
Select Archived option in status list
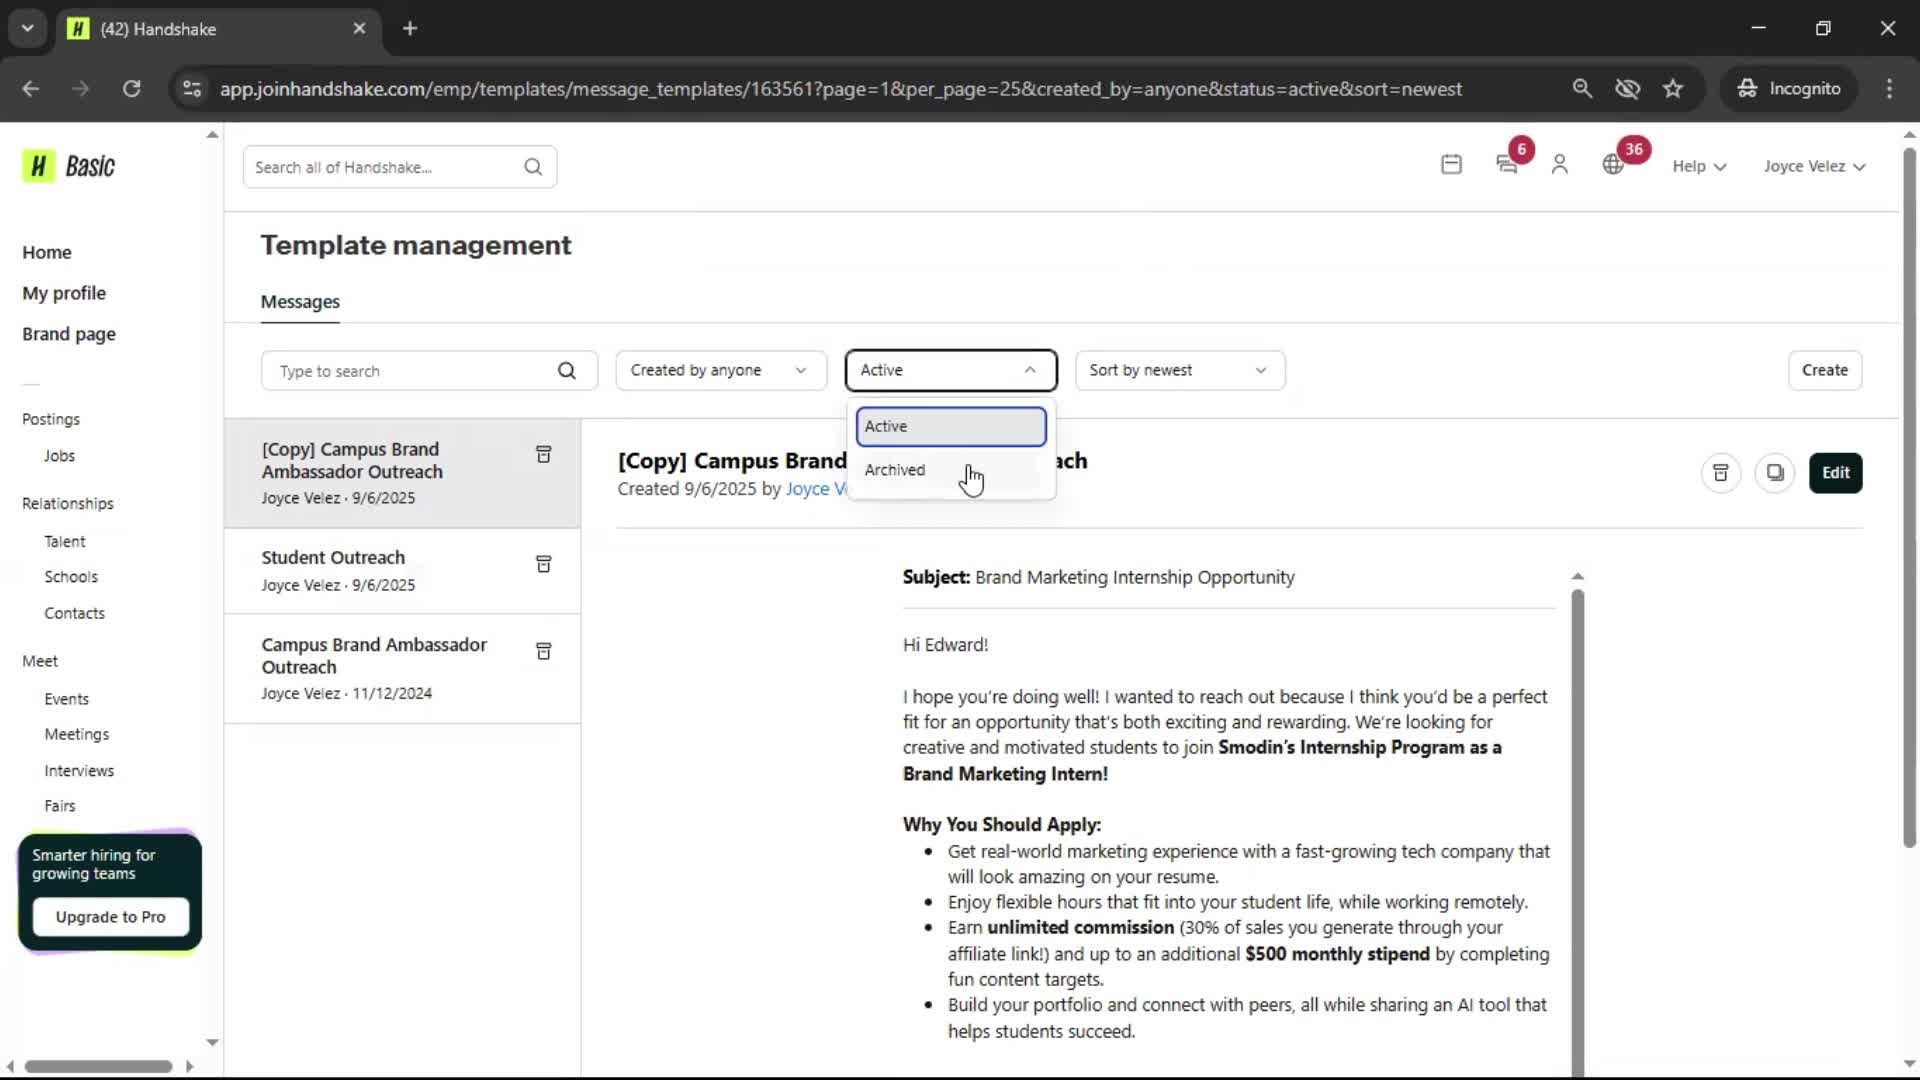(x=950, y=470)
